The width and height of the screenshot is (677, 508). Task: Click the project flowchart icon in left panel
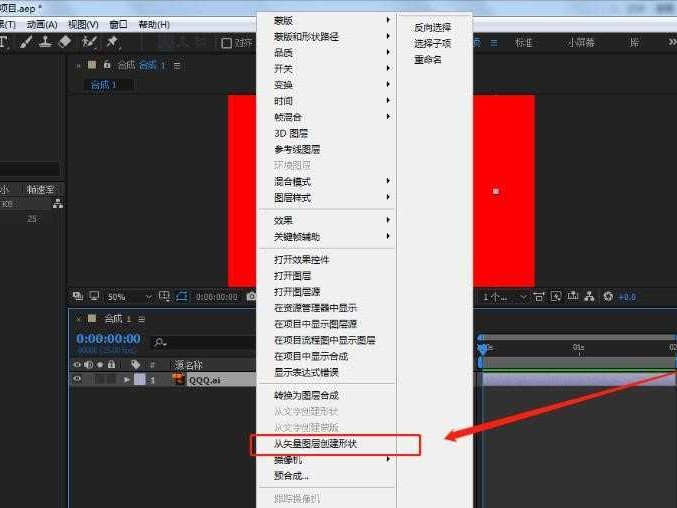click(x=58, y=204)
